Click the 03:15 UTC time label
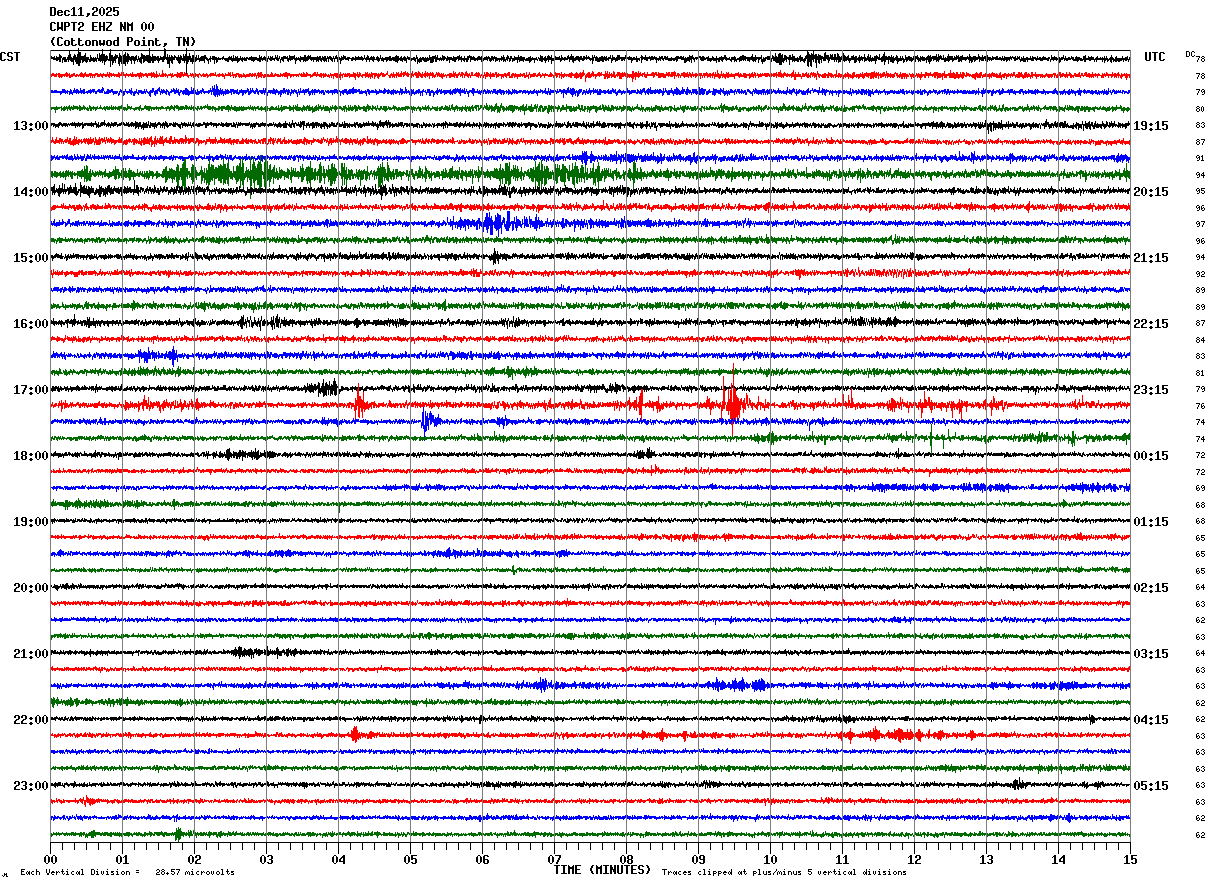Image resolution: width=1210 pixels, height=886 pixels. point(1150,654)
